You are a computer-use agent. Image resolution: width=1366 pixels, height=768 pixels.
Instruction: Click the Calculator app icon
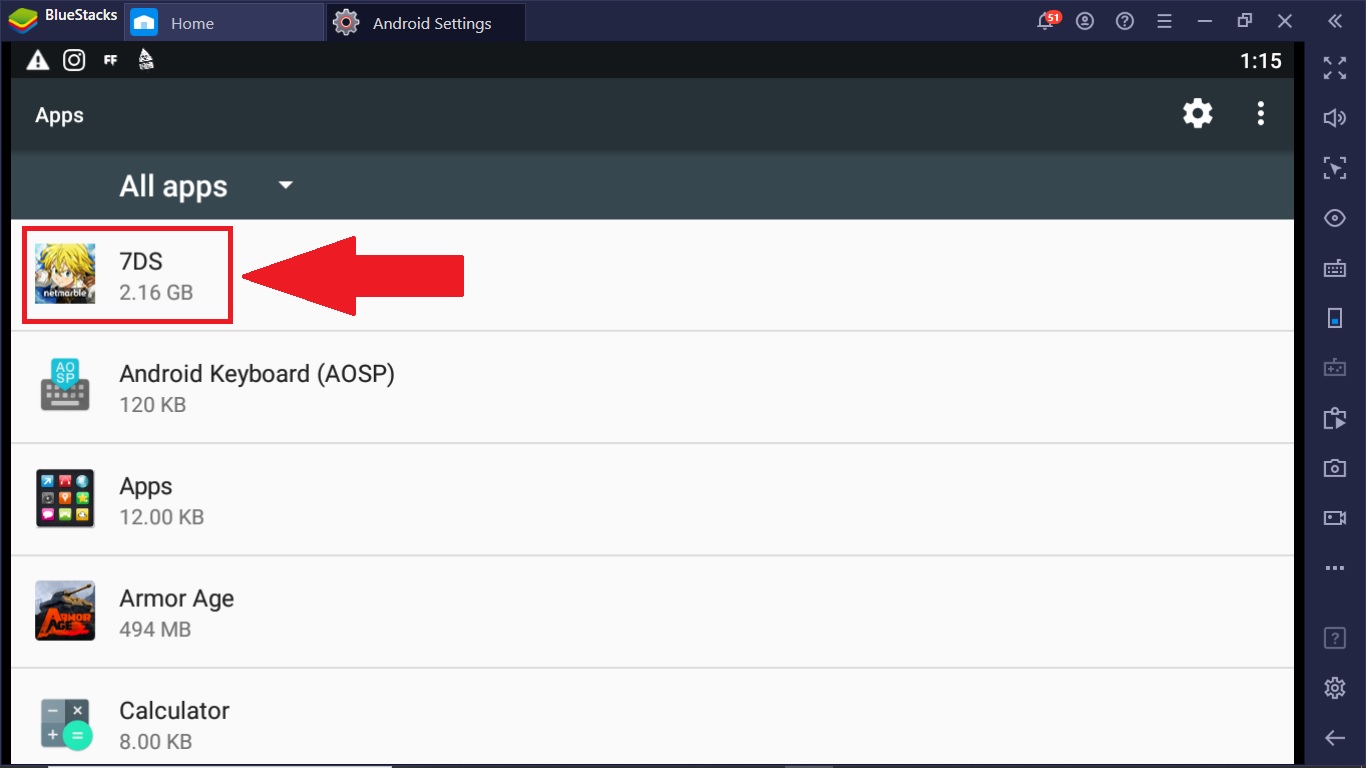(65, 723)
